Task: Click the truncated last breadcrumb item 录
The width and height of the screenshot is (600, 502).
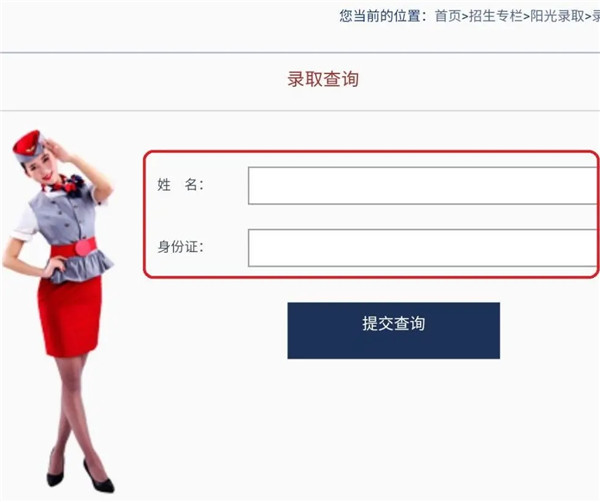Action: coord(596,16)
